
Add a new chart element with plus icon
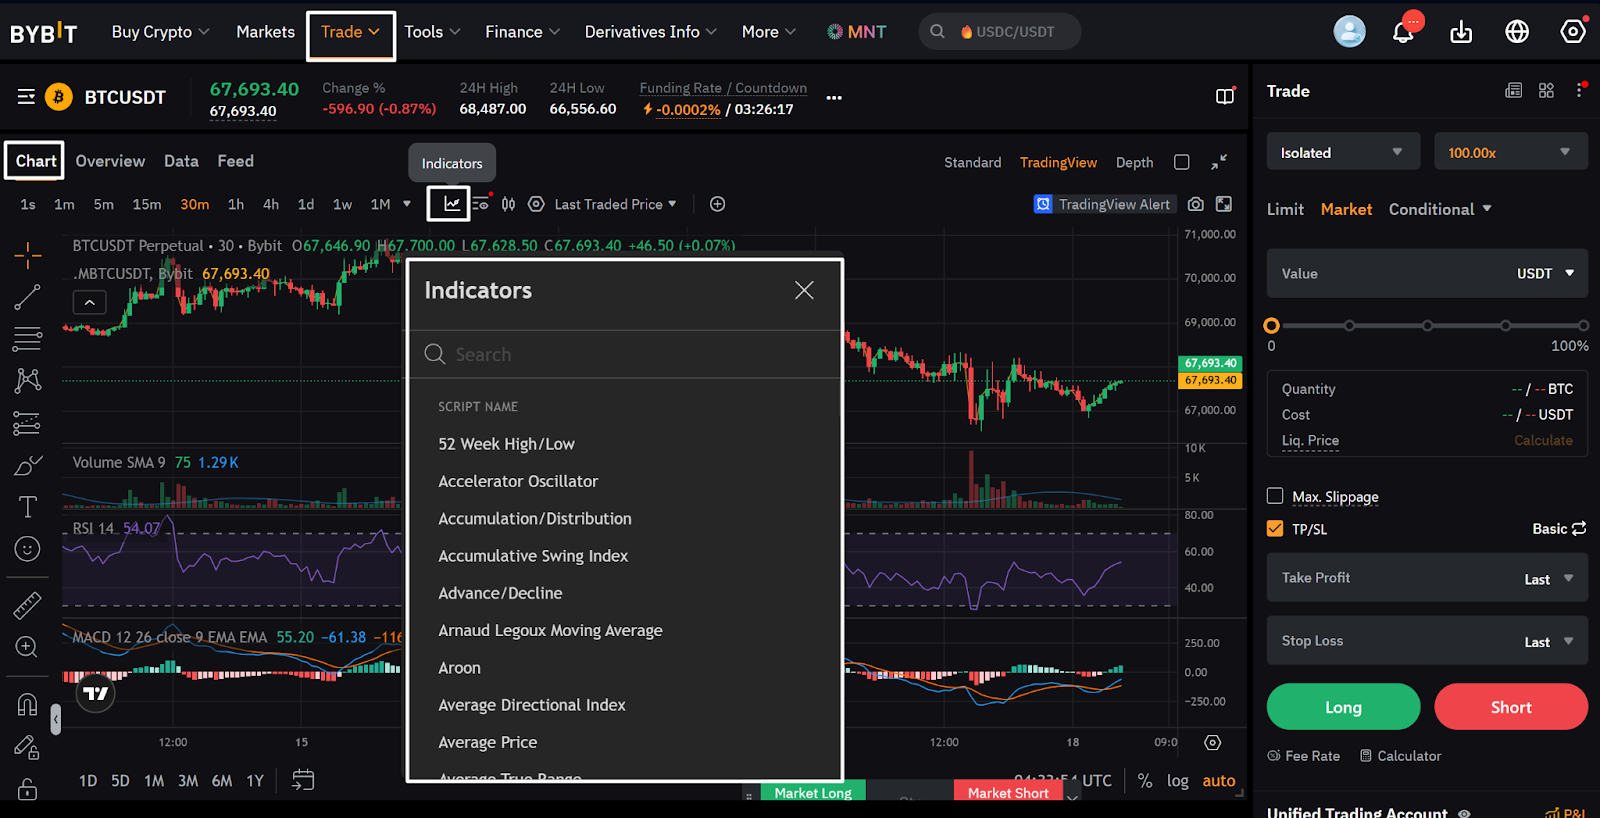pos(717,204)
